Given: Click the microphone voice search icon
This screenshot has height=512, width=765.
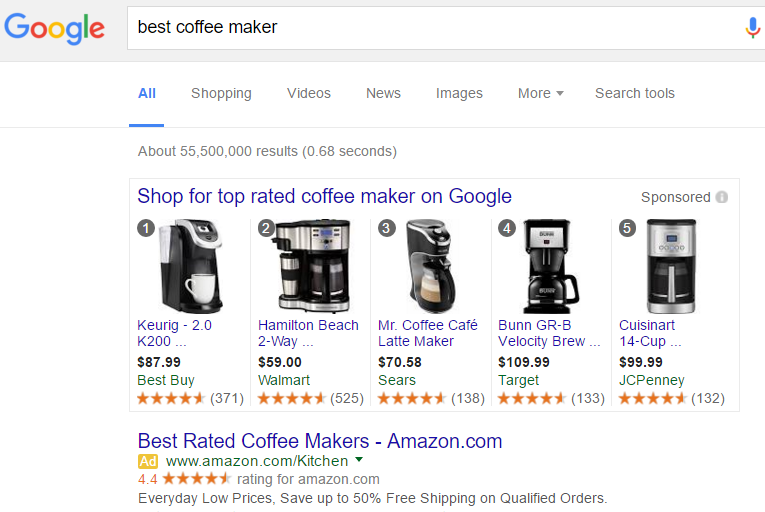Looking at the screenshot, I should point(752,27).
